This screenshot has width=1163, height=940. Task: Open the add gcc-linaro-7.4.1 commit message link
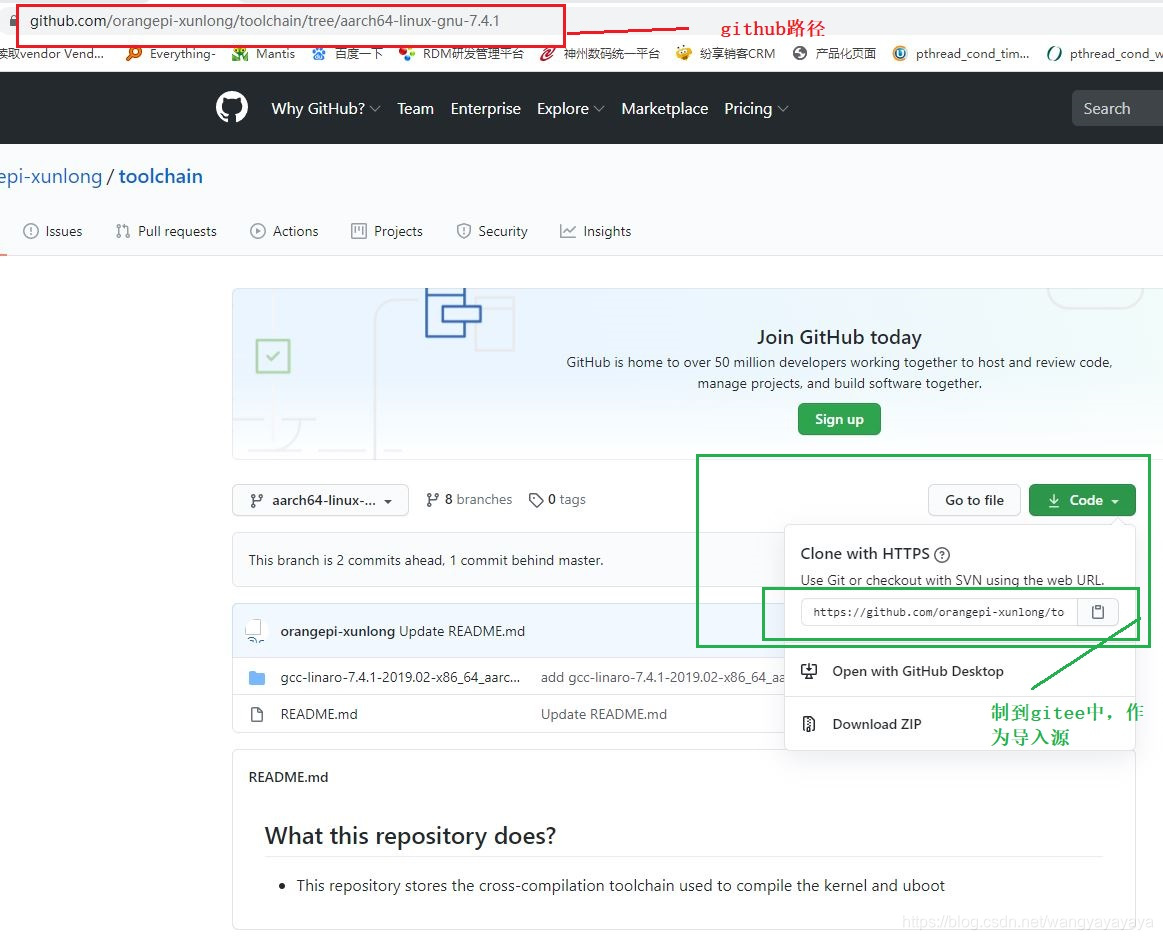click(662, 677)
